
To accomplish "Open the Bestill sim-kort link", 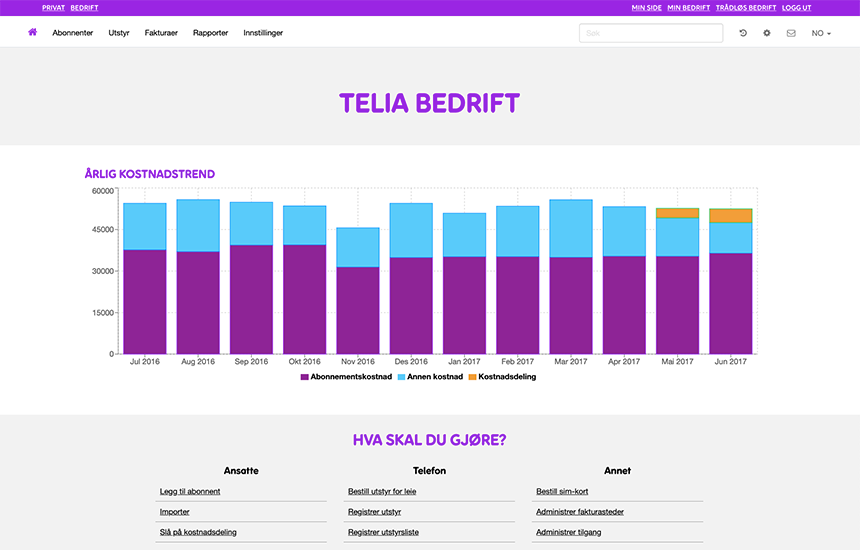I will (x=562, y=491).
